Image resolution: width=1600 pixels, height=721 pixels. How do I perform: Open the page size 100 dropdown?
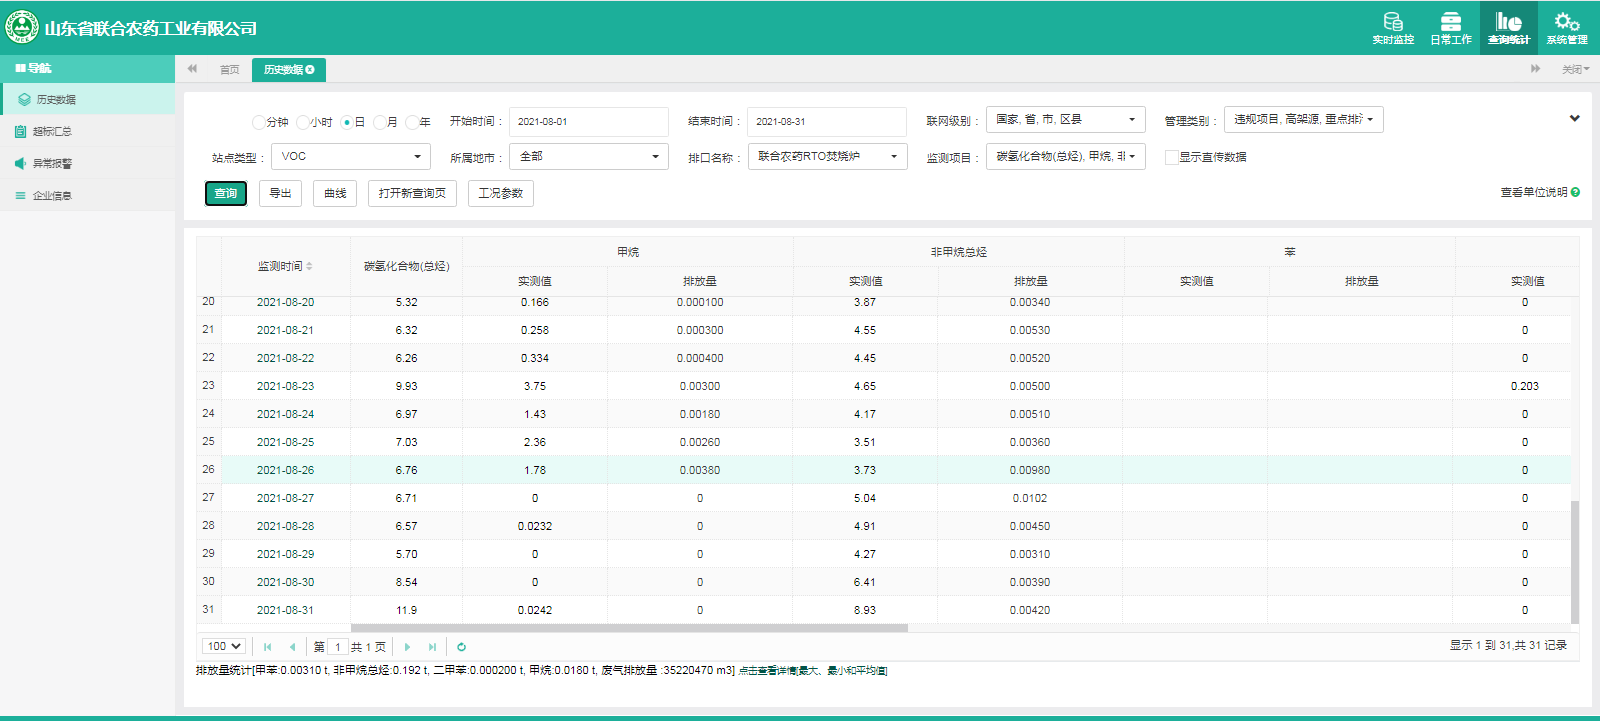click(224, 647)
